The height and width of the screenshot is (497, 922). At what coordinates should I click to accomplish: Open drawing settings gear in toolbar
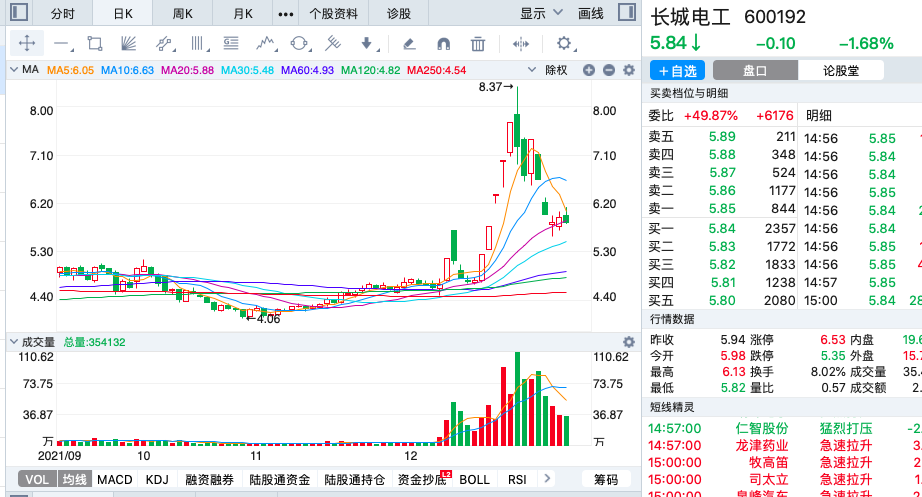564,43
